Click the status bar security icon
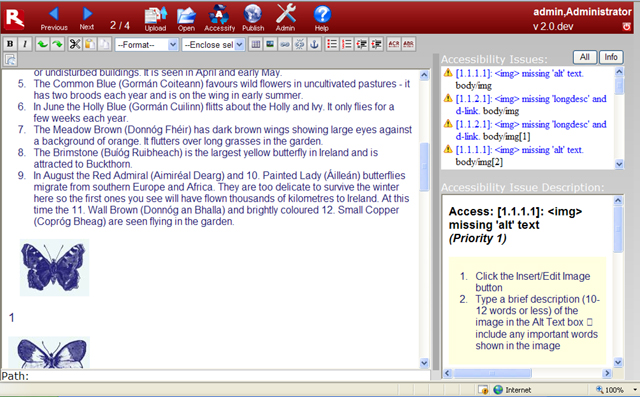This screenshot has width=640, height=397. click(483, 390)
